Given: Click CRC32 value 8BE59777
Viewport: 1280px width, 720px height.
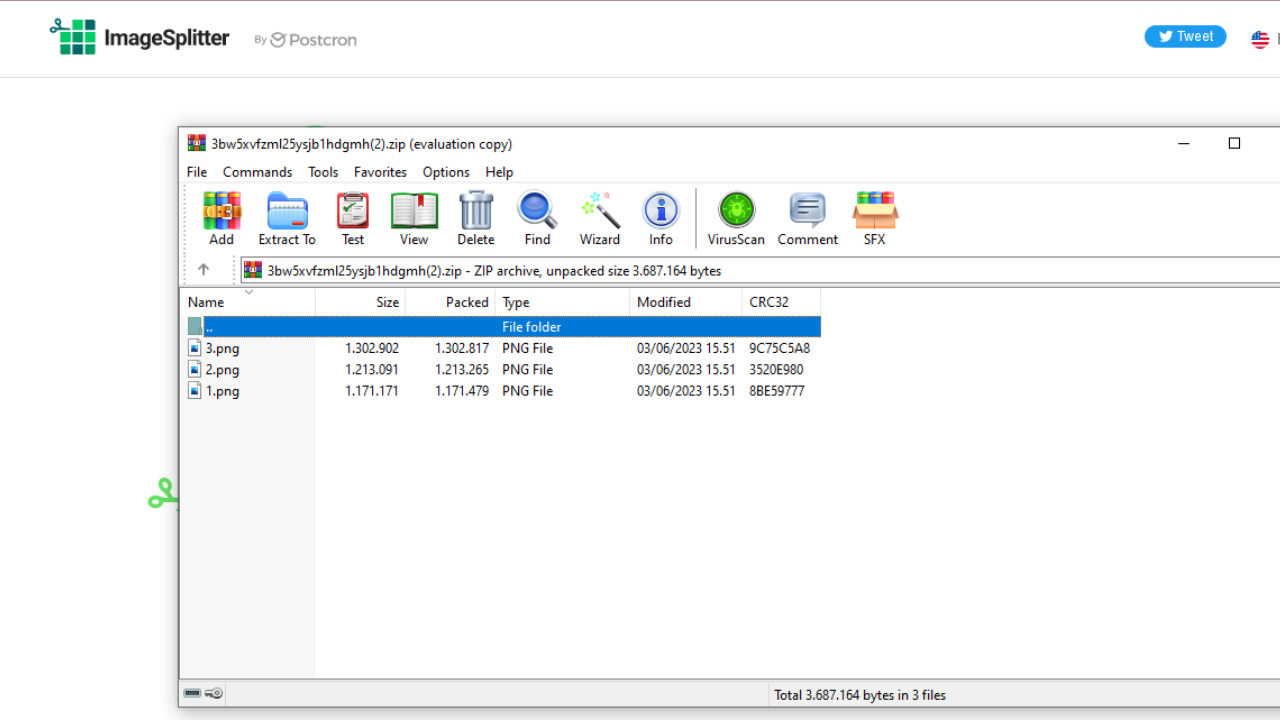Looking at the screenshot, I should [x=777, y=391].
